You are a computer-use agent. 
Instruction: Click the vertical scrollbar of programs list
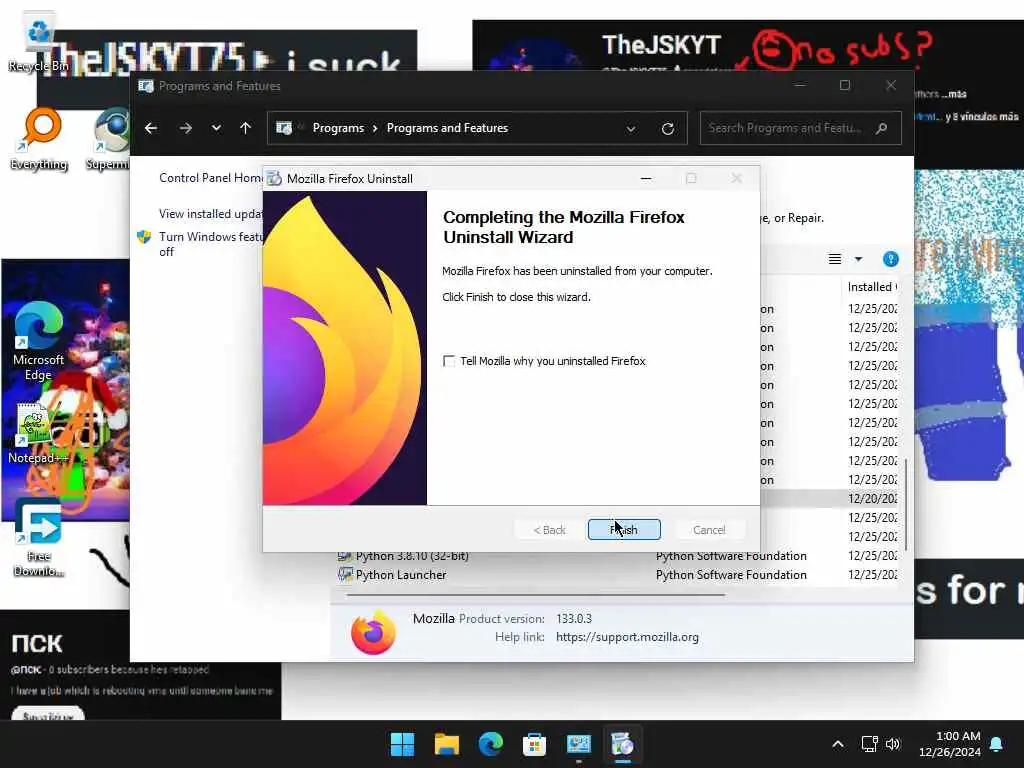[906, 504]
